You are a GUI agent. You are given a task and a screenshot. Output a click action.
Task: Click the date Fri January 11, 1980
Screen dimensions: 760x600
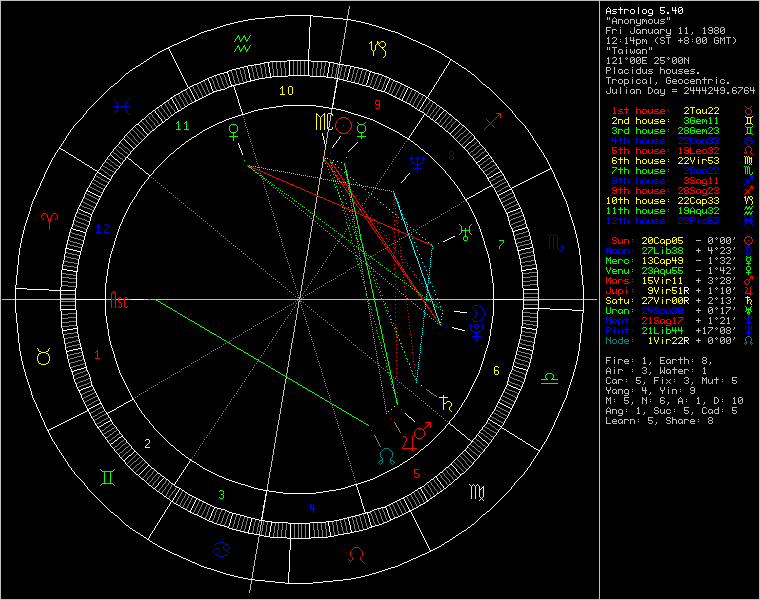[x=665, y=31]
